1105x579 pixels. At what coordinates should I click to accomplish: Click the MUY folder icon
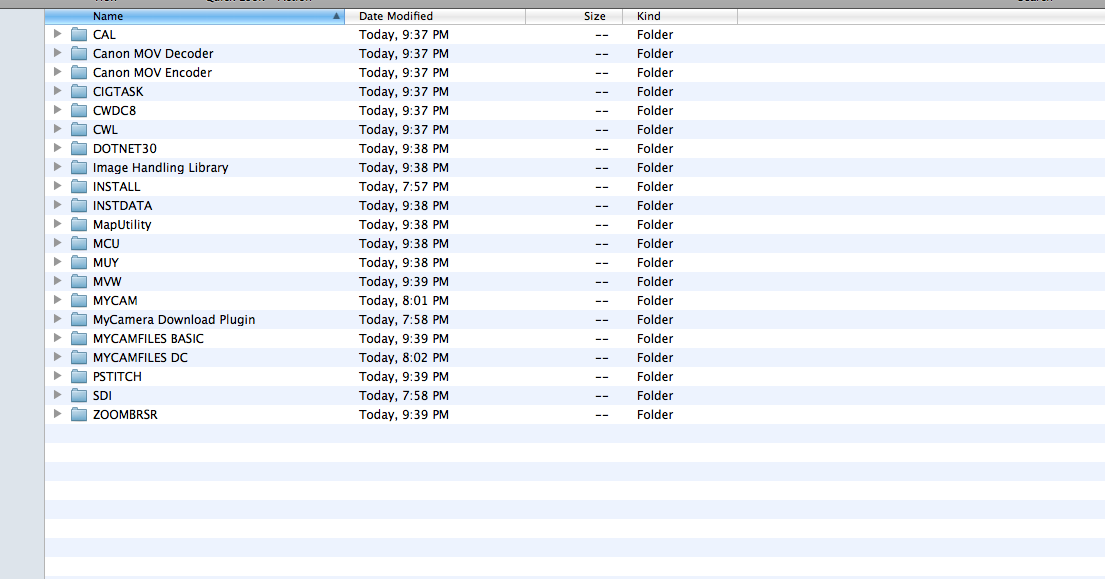point(79,263)
